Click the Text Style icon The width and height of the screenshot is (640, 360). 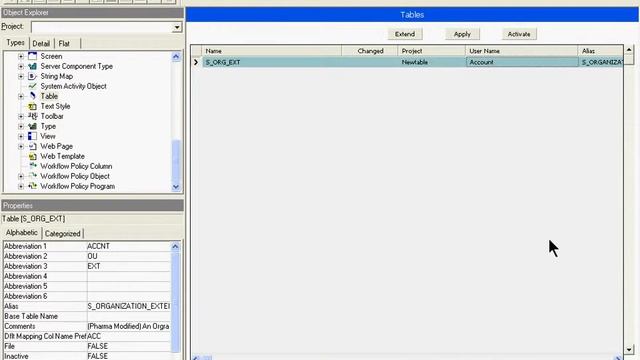point(32,106)
